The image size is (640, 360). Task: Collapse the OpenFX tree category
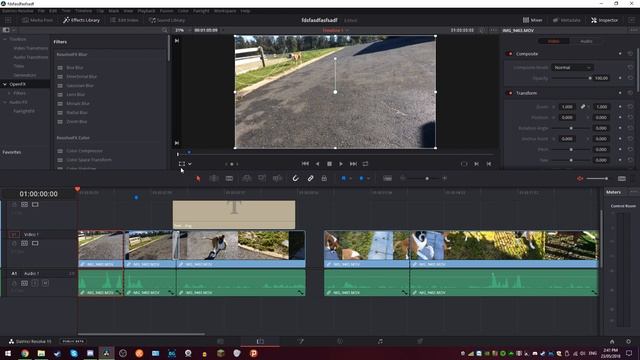(5, 84)
